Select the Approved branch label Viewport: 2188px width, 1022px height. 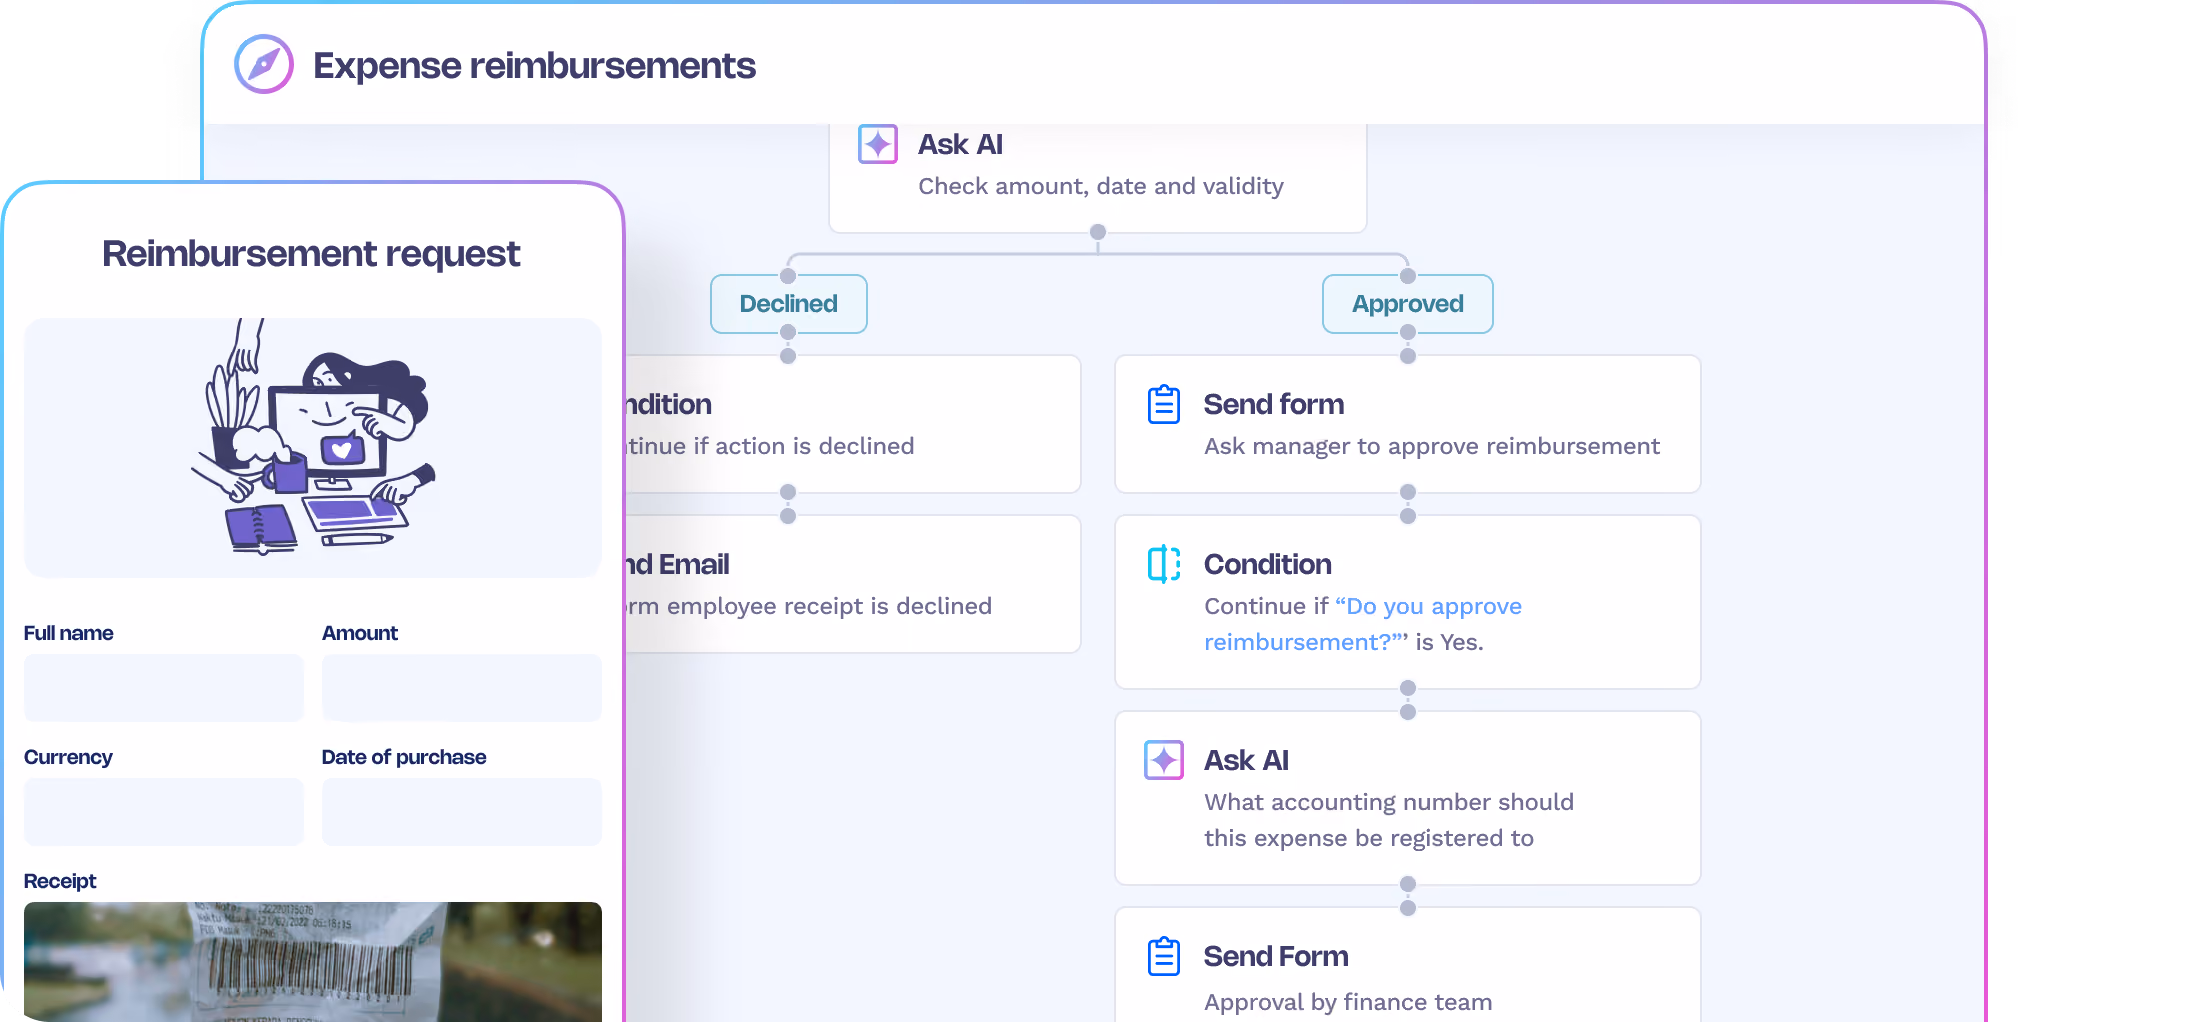pyautogui.click(x=1408, y=304)
